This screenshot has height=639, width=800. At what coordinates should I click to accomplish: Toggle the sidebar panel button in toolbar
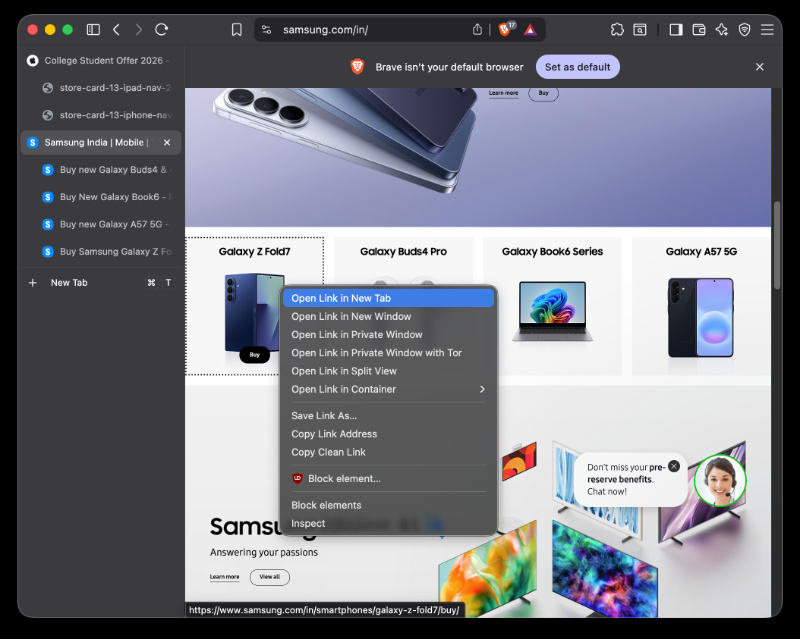click(676, 30)
